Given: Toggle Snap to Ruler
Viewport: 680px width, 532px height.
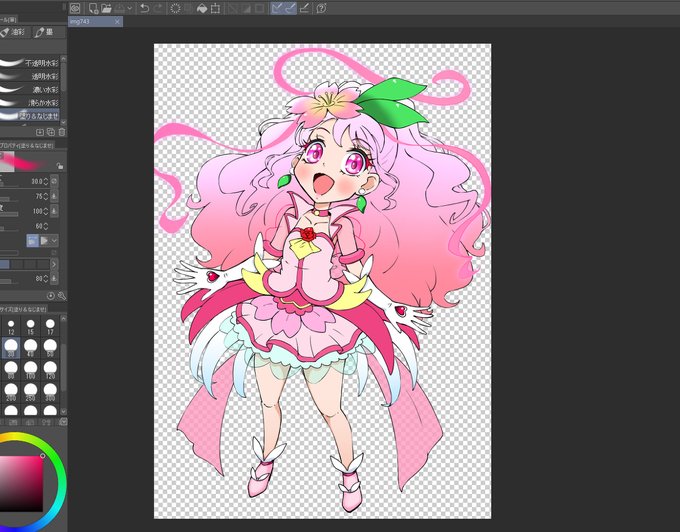Looking at the screenshot, I should tap(277, 8).
